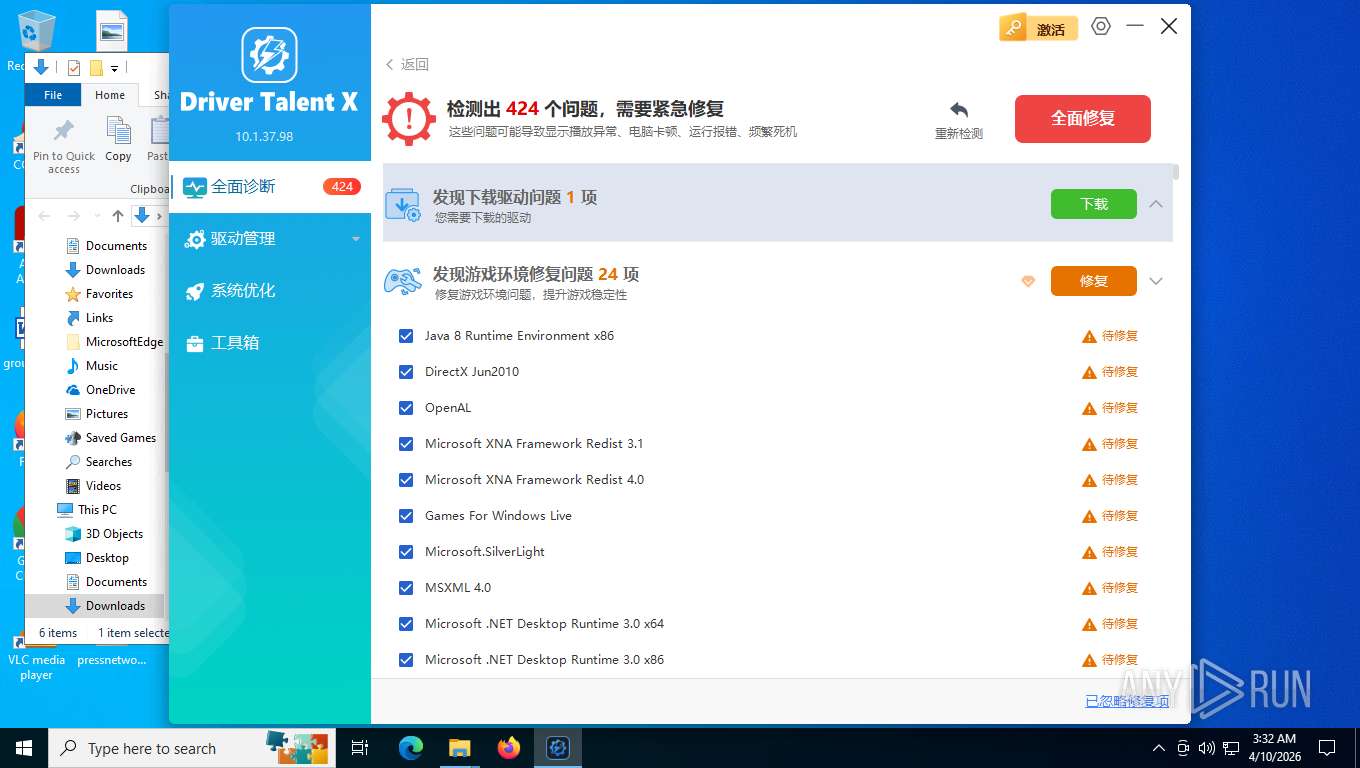This screenshot has height=768, width=1360.
Task: Uncheck the OpenAL checkbox
Action: tap(406, 408)
